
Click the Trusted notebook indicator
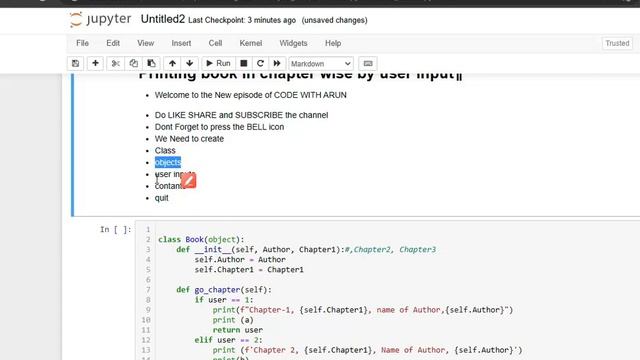[617, 43]
